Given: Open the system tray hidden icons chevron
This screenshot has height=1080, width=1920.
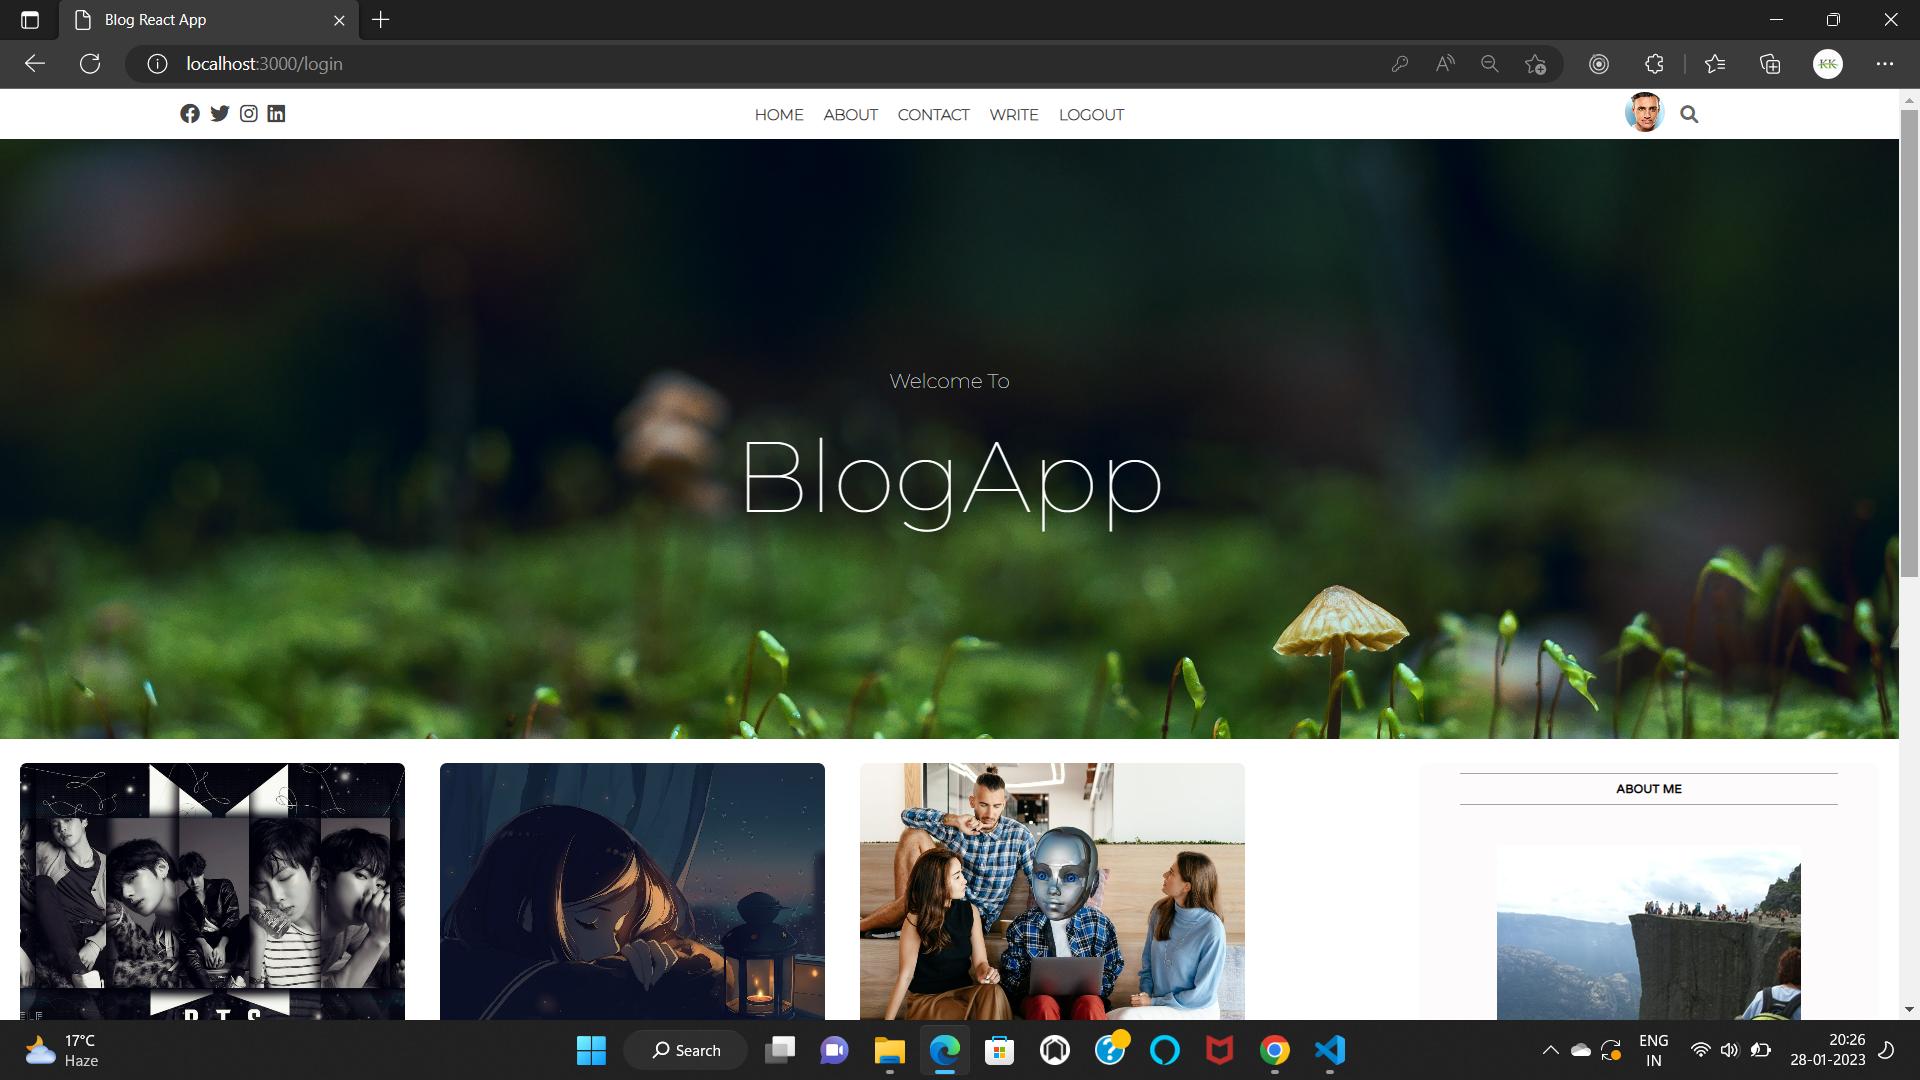Looking at the screenshot, I should tap(1550, 1050).
